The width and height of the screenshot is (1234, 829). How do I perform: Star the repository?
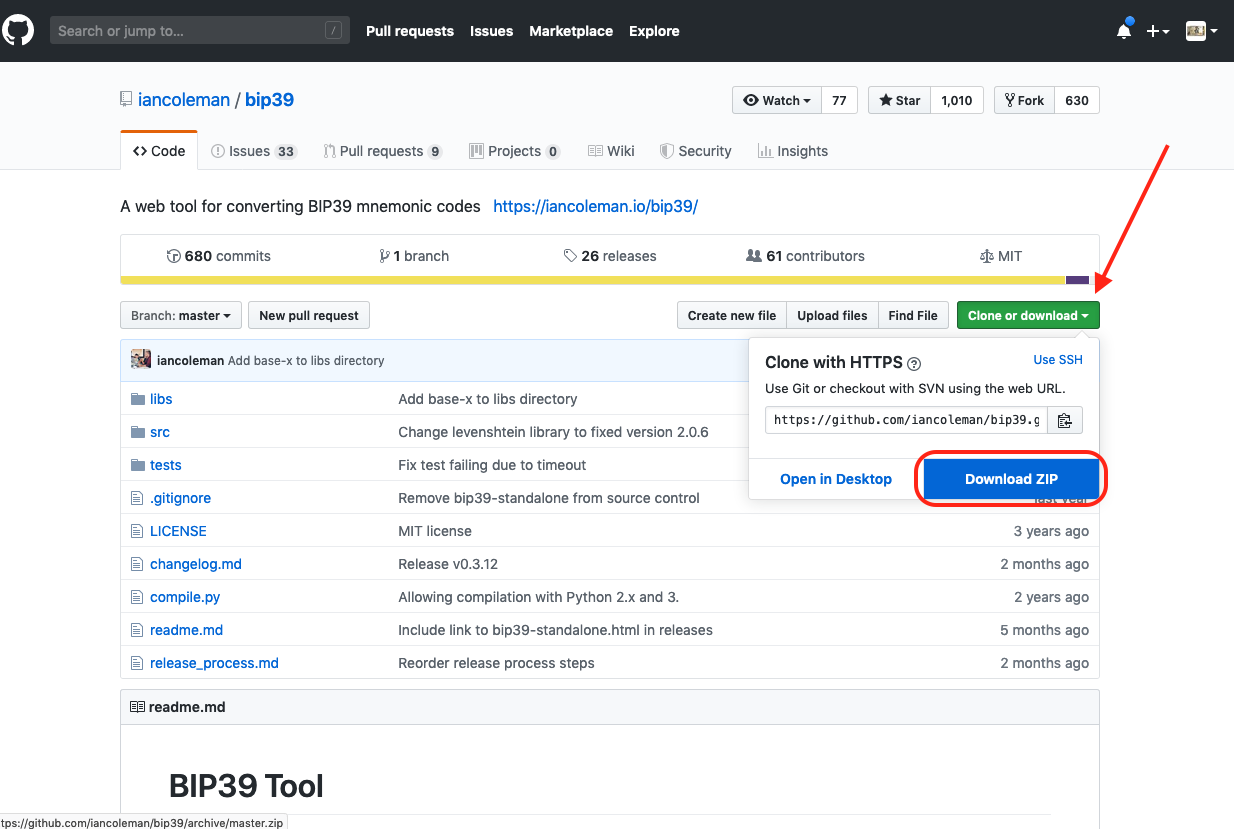899,100
